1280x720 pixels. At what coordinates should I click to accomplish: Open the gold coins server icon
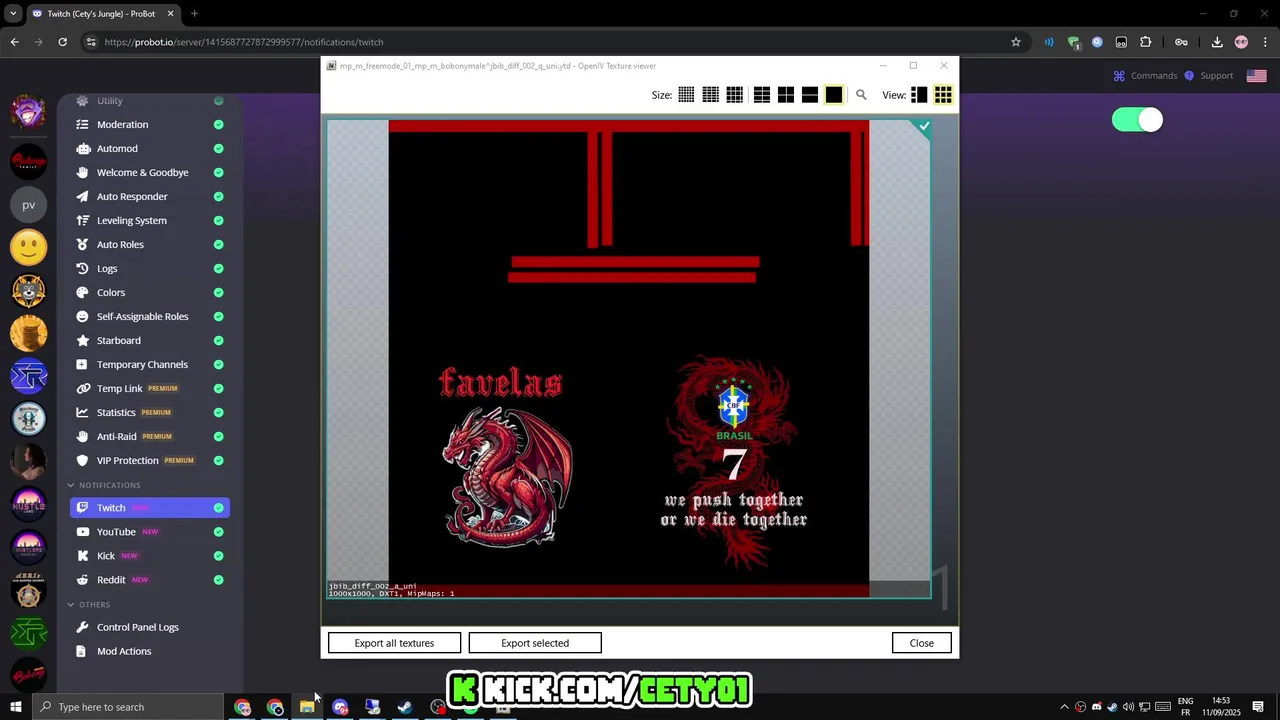click(x=29, y=333)
